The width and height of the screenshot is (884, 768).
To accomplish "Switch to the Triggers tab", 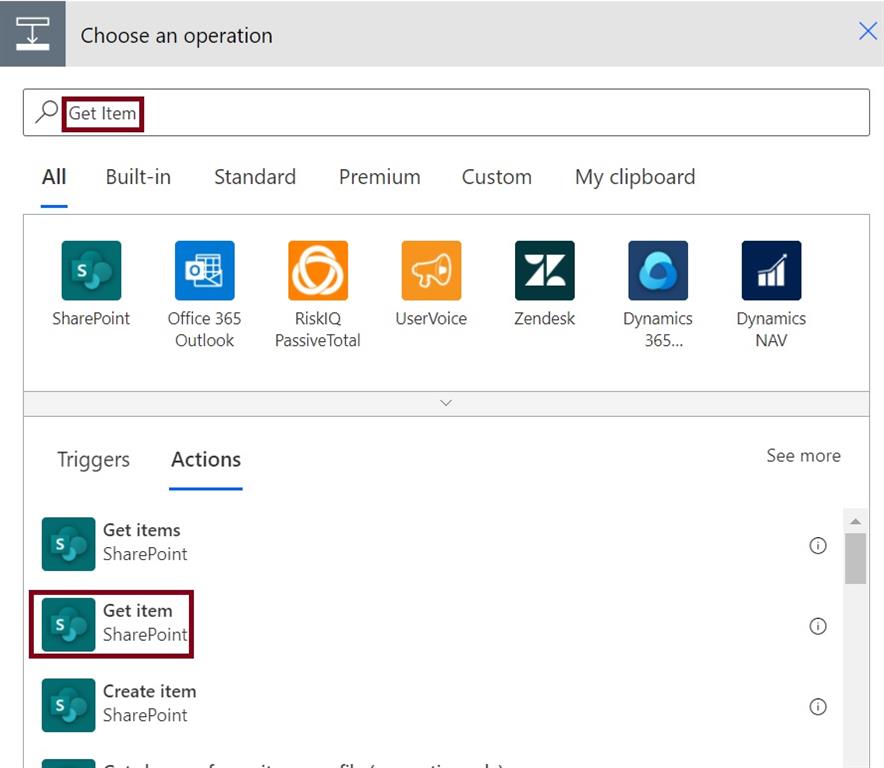I will point(93,460).
